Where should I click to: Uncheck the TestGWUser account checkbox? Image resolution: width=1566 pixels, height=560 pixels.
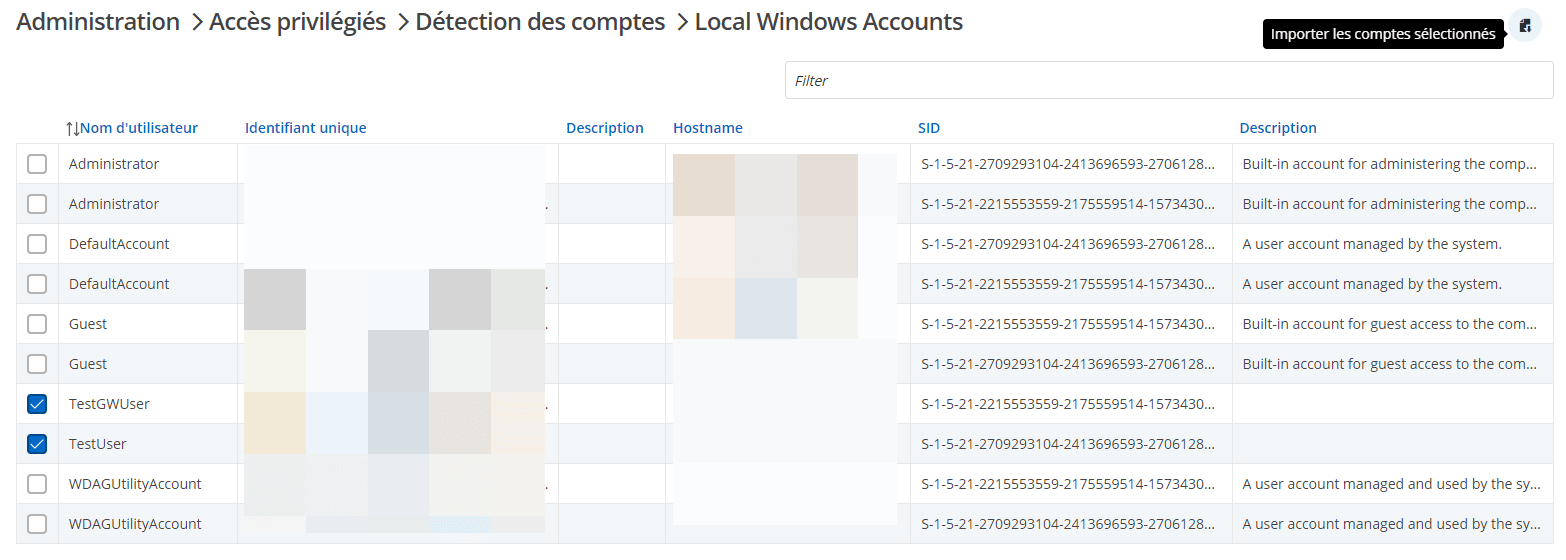point(37,404)
